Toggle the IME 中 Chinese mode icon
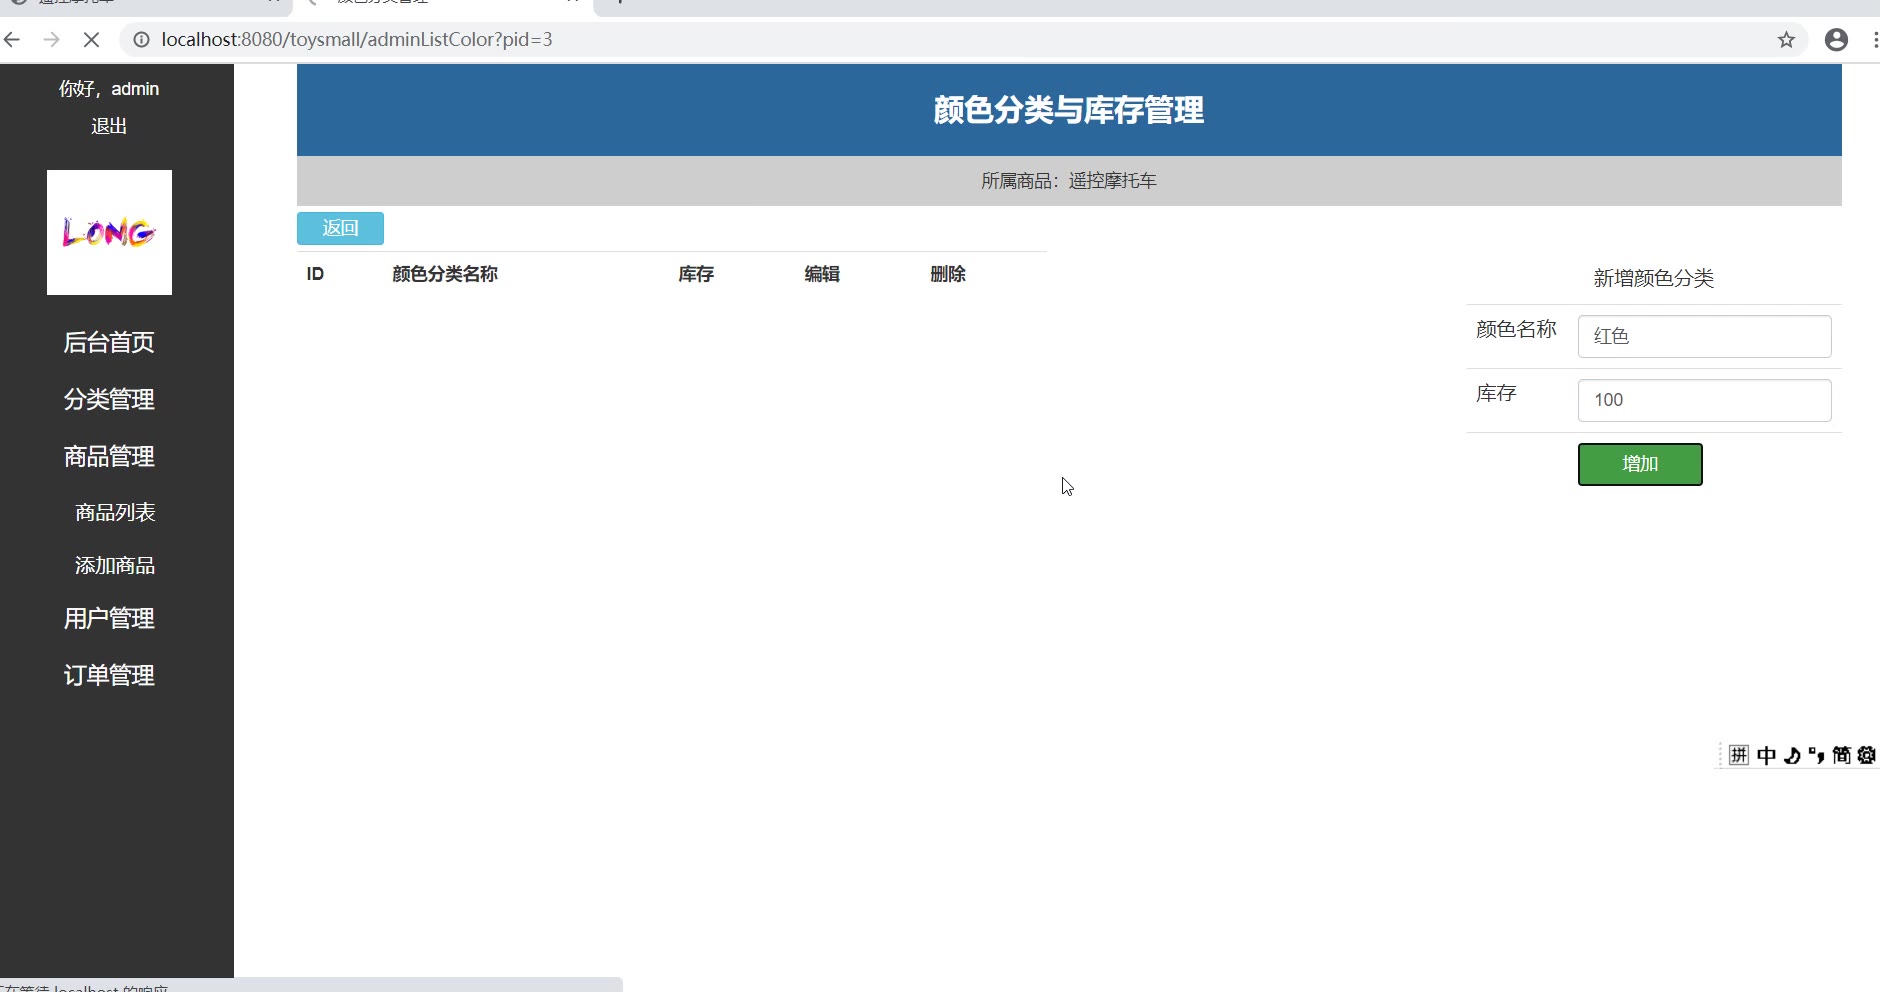Viewport: 1880px width, 992px height. 1766,755
